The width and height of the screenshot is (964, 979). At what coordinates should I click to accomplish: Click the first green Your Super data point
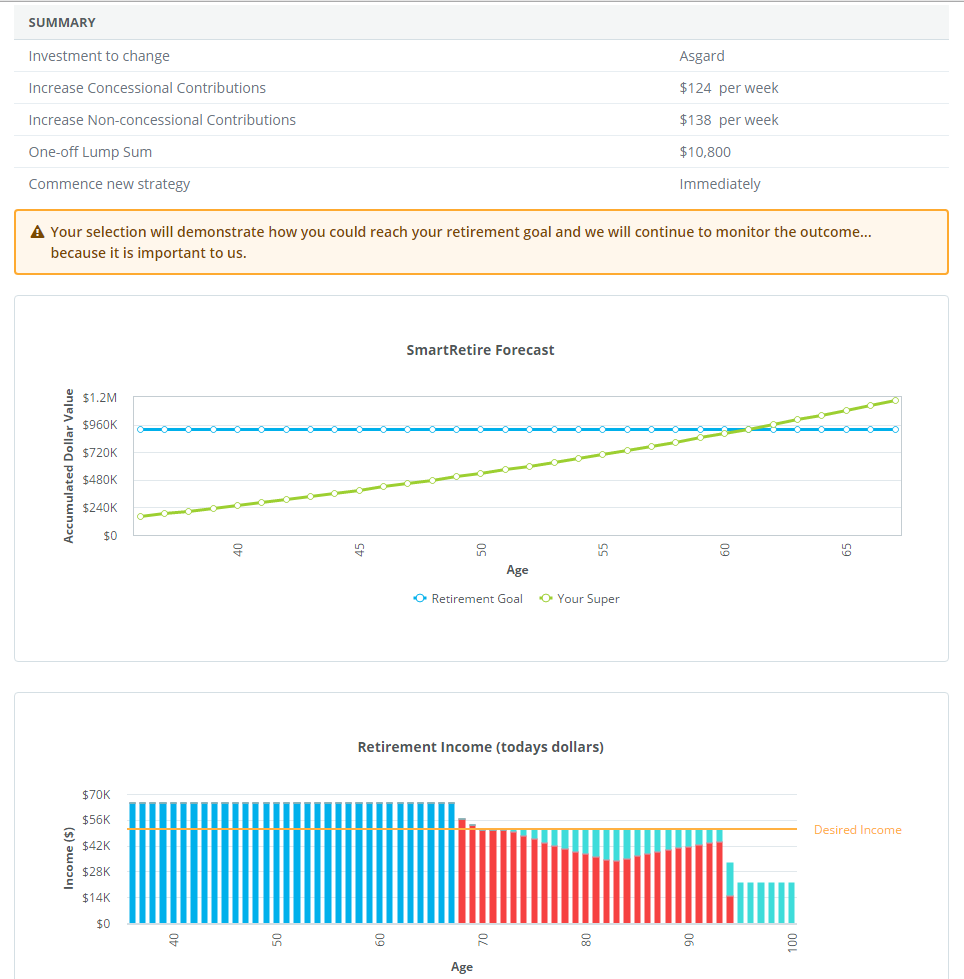(141, 516)
